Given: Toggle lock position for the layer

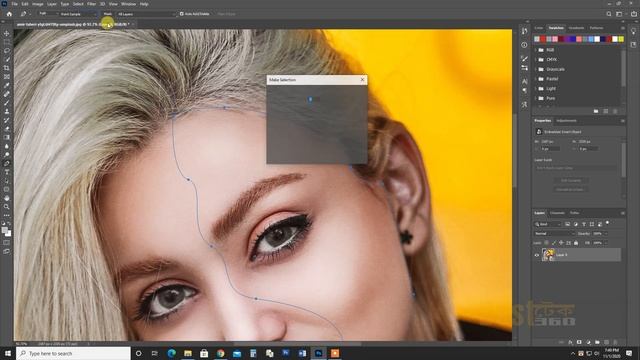Looking at the screenshot, I should pos(561,243).
